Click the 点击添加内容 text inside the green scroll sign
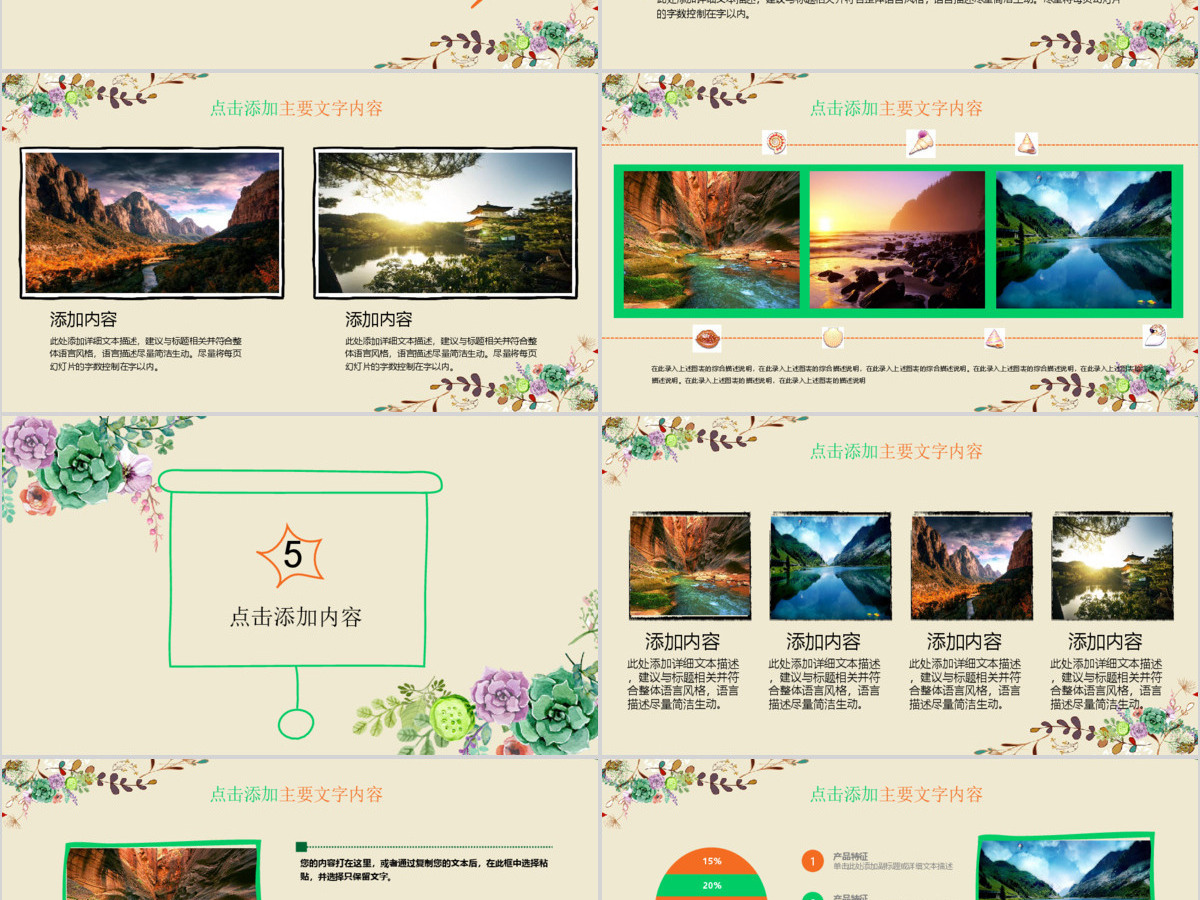1200x900 pixels. tap(296, 617)
